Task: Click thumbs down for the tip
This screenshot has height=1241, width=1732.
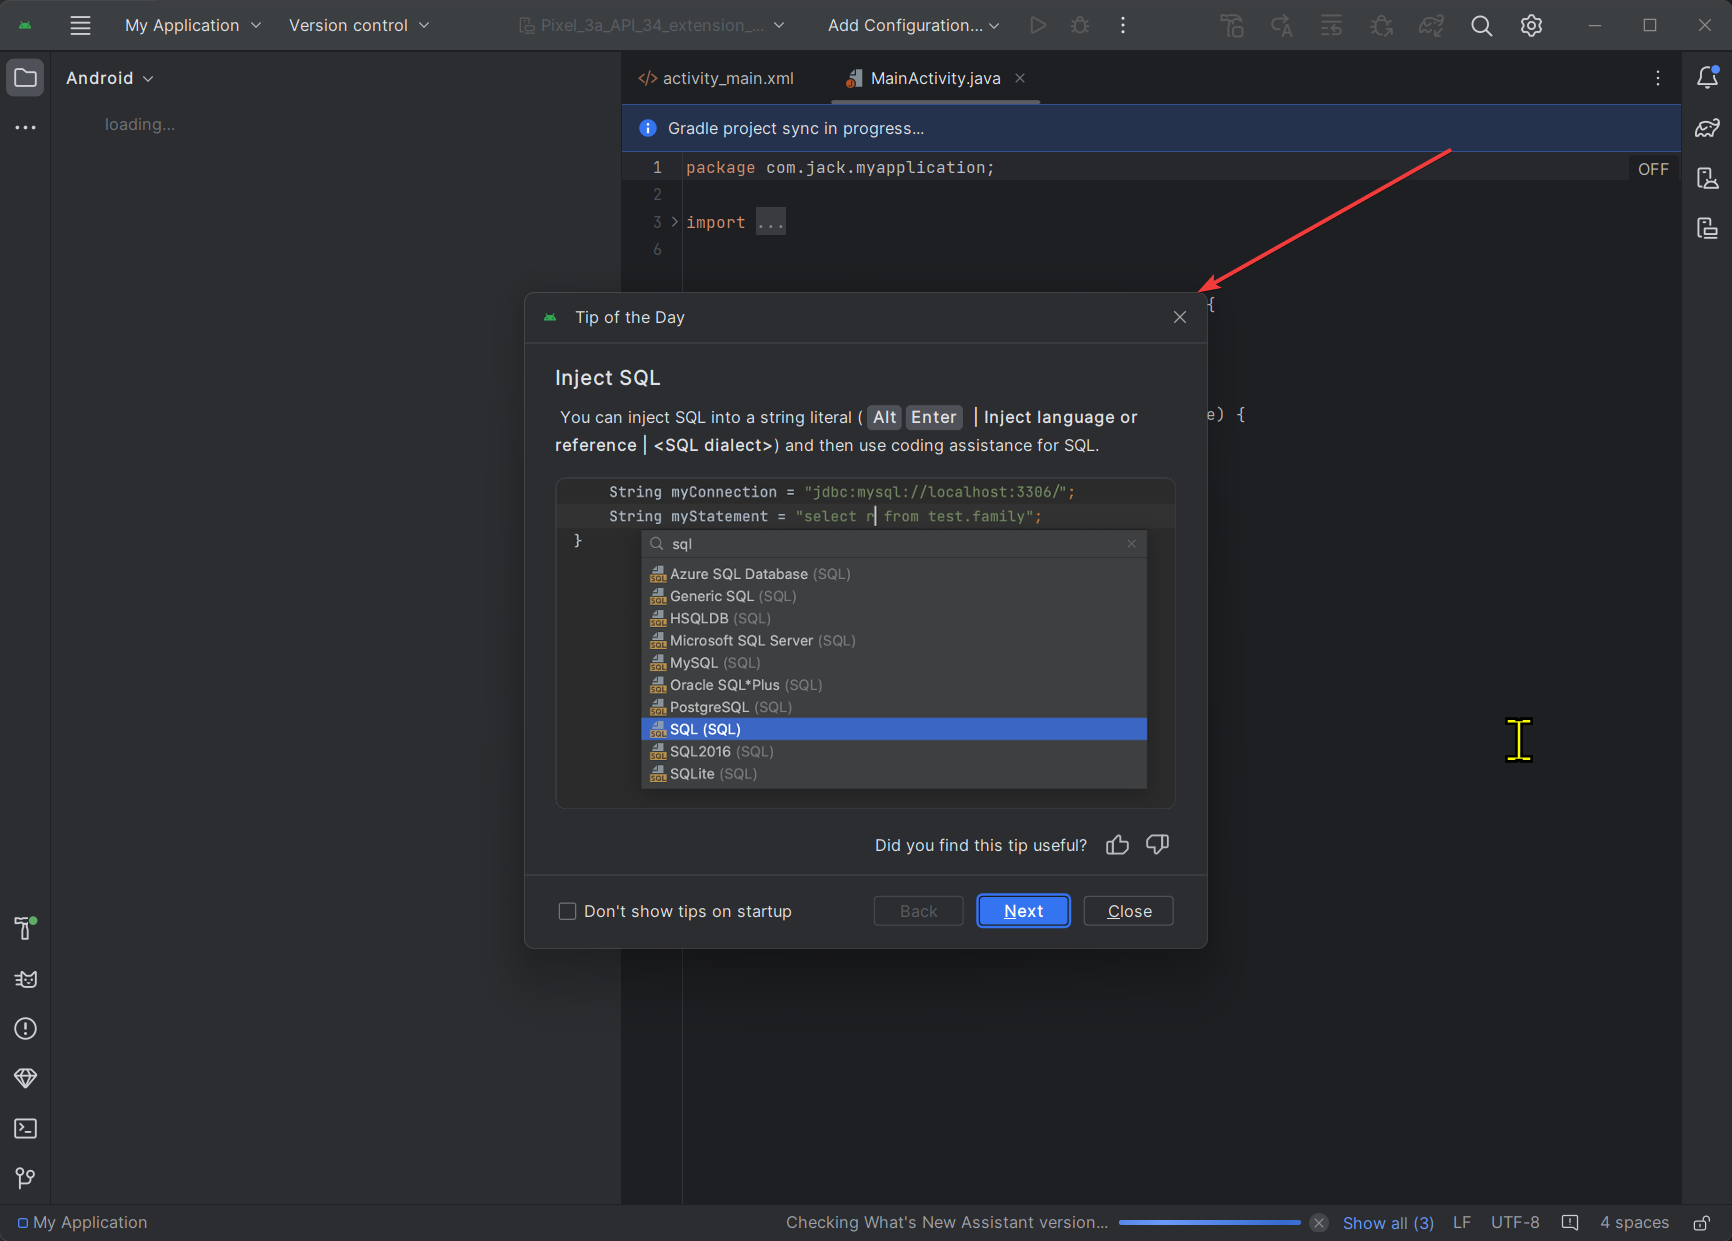Action: tap(1157, 845)
